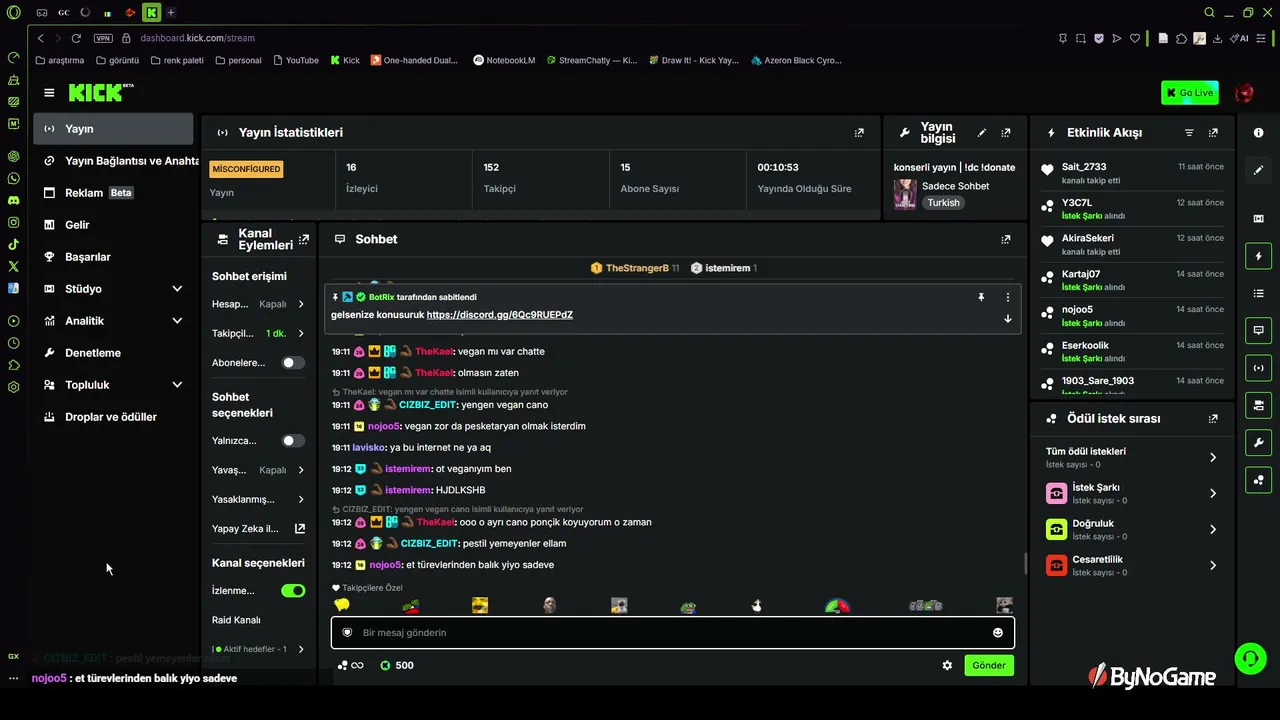Click the info icon in right rail
This screenshot has height=720, width=1280.
1258,133
